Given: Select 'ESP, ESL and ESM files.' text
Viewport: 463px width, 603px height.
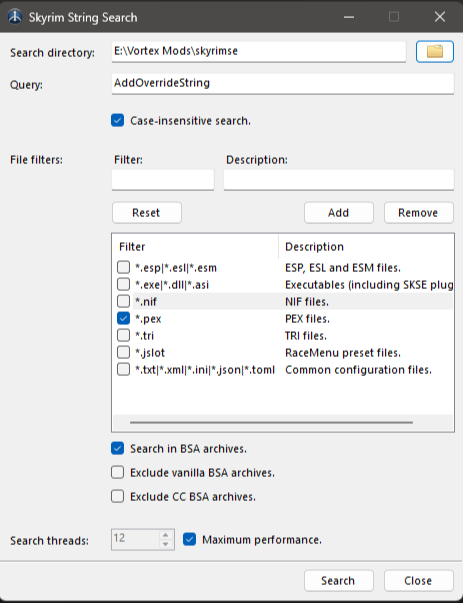Looking at the screenshot, I should tap(343, 268).
